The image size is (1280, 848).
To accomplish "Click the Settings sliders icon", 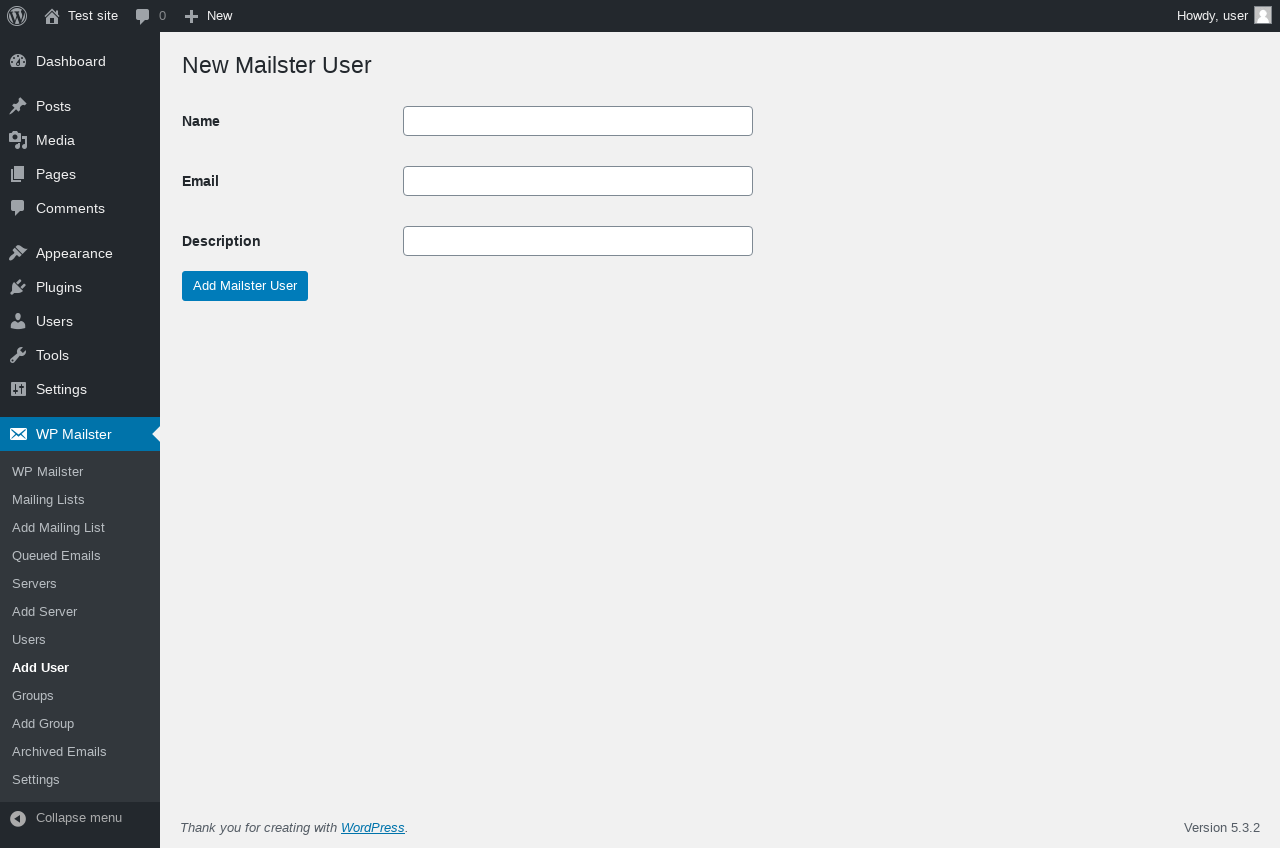I will coord(18,389).
